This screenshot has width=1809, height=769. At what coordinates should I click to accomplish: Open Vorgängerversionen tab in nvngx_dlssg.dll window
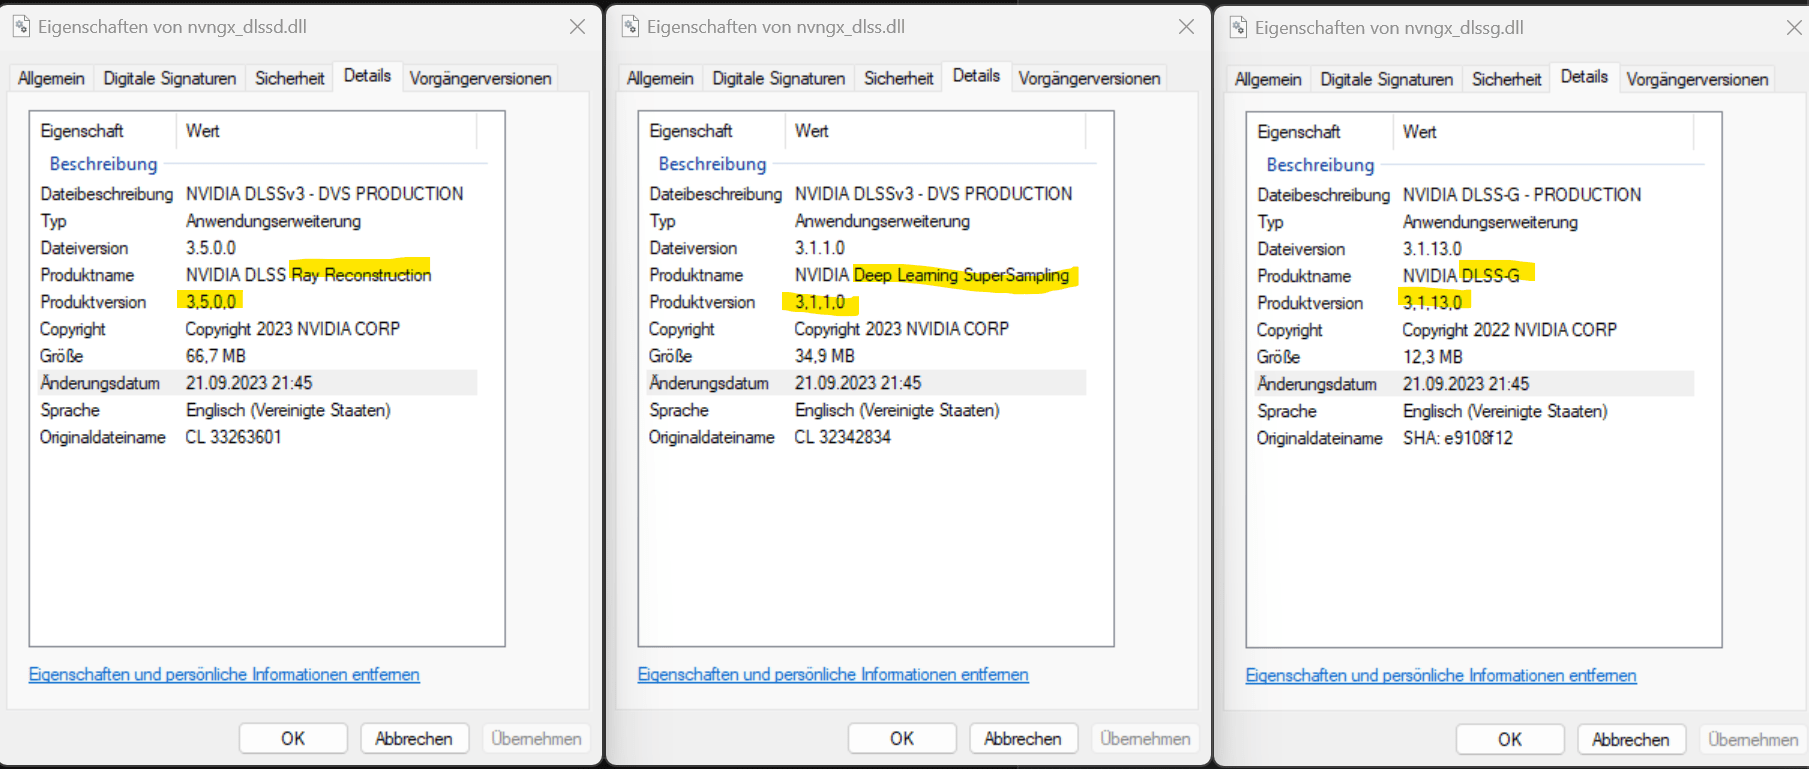(1697, 79)
